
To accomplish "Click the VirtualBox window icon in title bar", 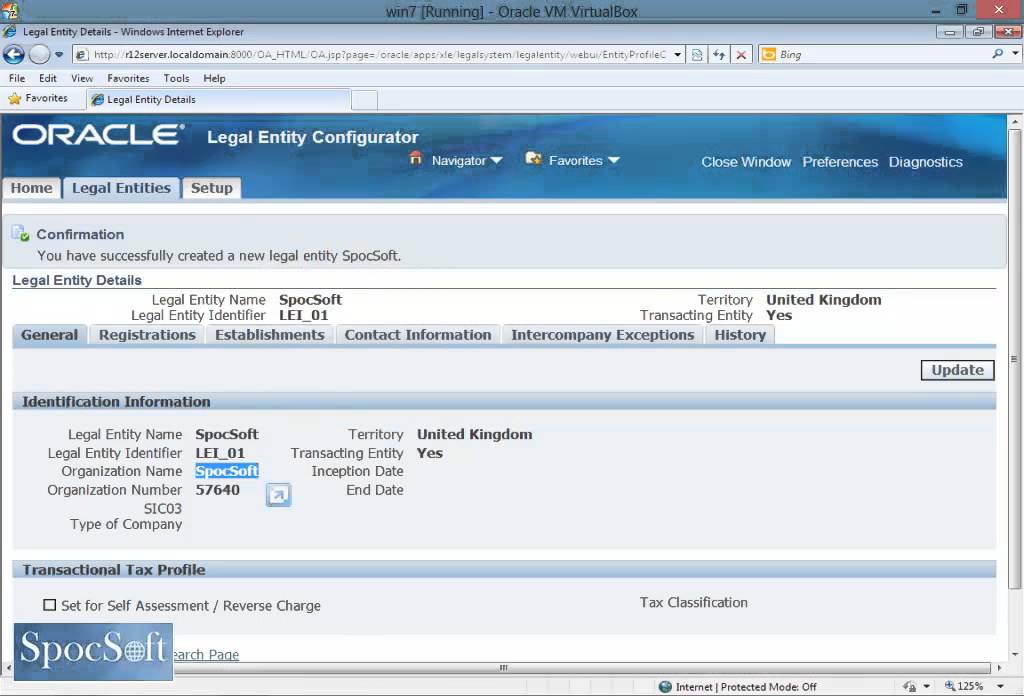I will click(9, 10).
